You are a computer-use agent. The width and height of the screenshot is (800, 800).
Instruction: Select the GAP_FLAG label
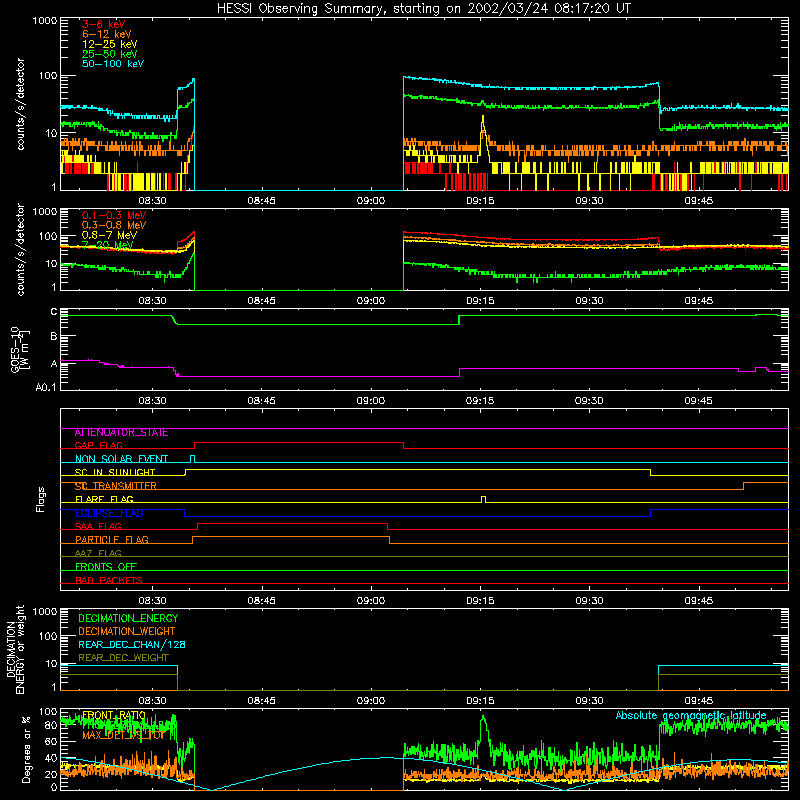tap(98, 446)
